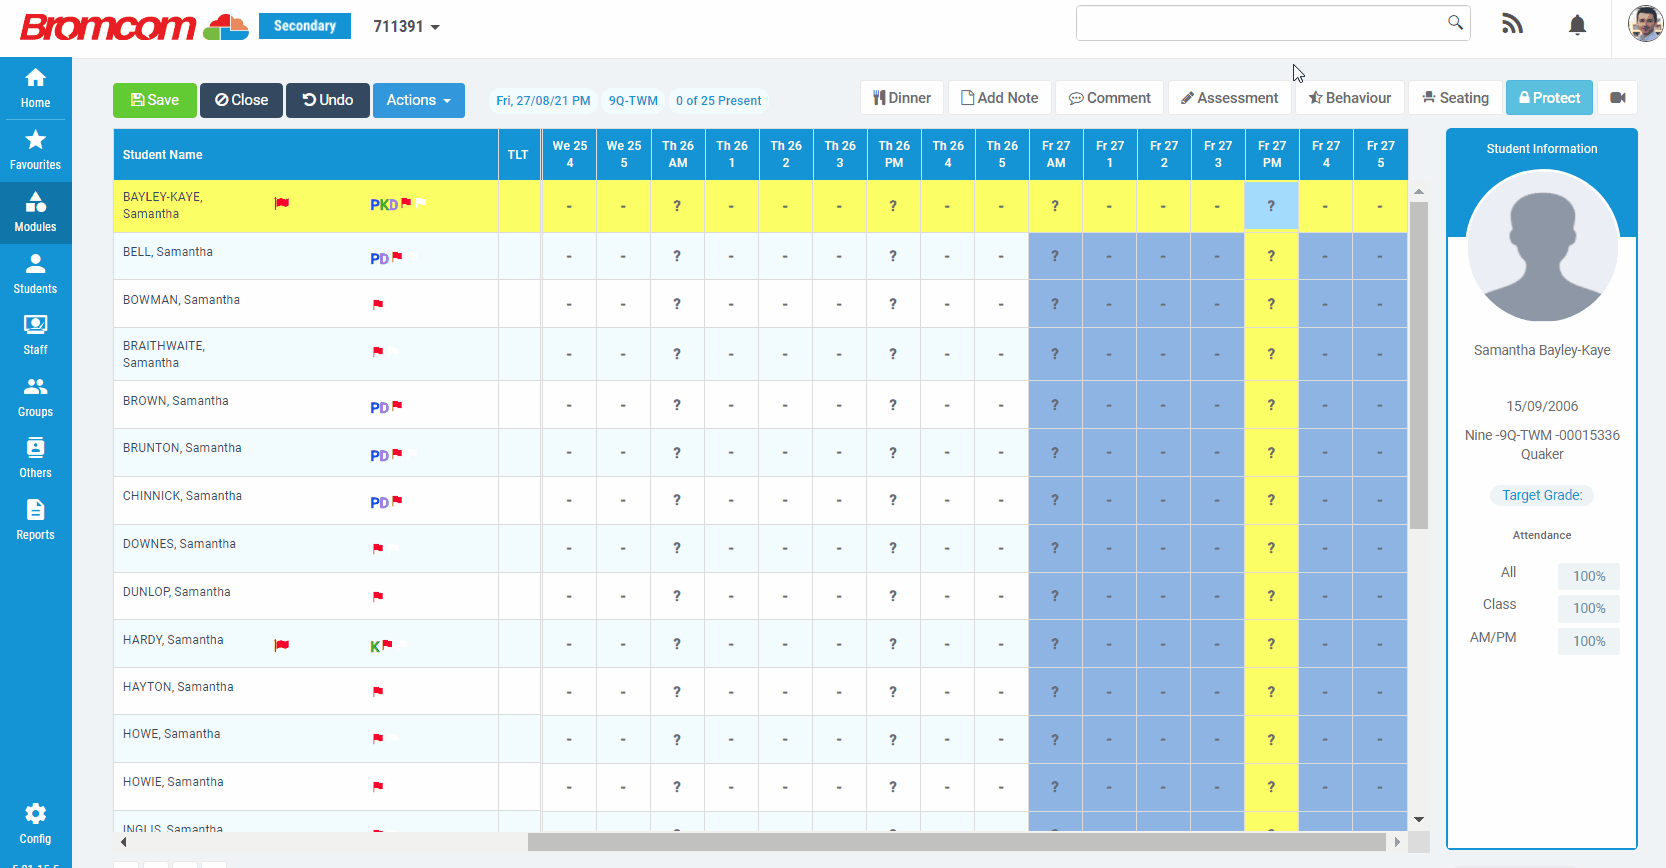1666x868 pixels.
Task: Select the Th 26 AM mark for Bell
Action: click(x=677, y=256)
